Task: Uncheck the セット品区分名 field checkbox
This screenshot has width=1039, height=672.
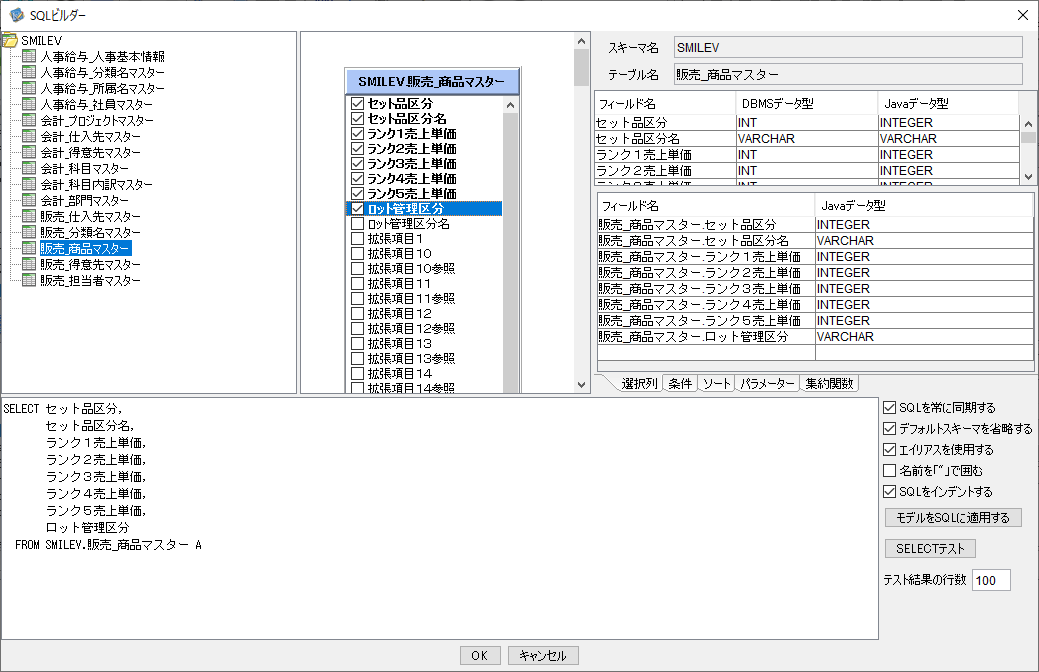Action: click(358, 119)
